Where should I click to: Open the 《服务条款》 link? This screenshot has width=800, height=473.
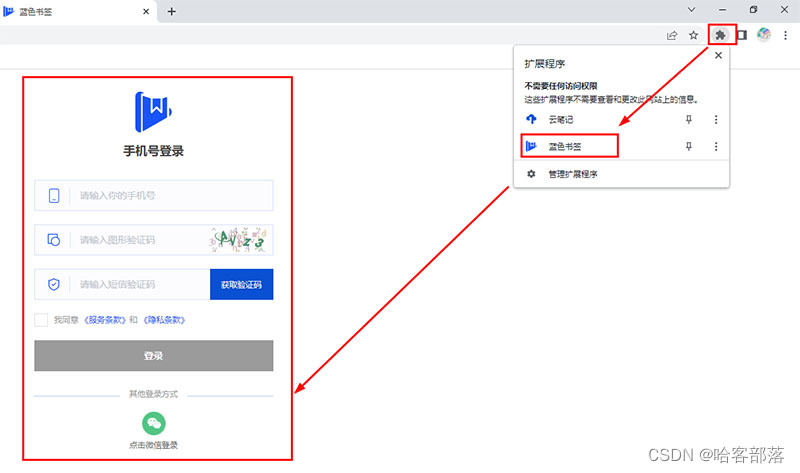(105, 320)
